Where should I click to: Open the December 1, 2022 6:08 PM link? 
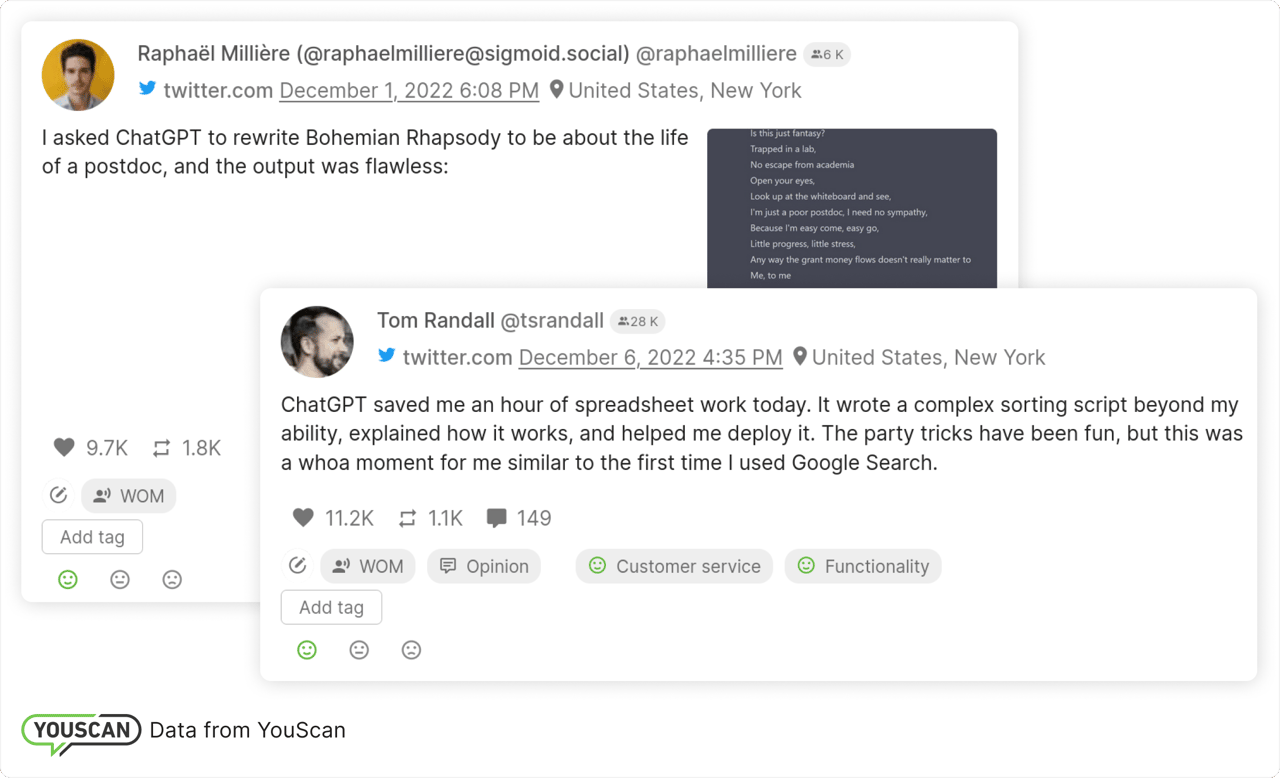(x=409, y=90)
